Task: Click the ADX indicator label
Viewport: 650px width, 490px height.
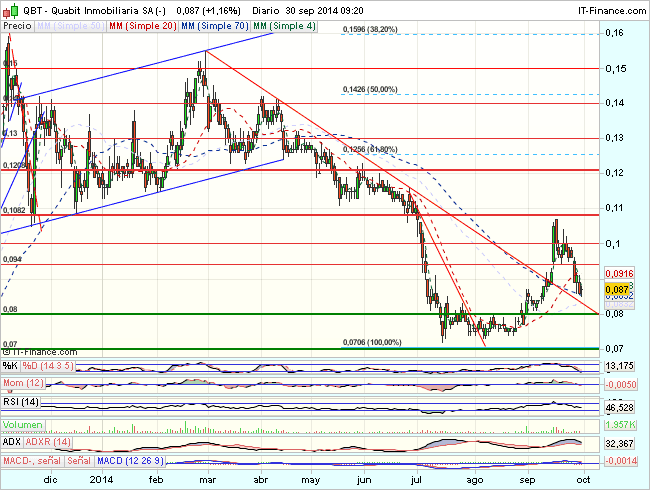Action: pos(12,442)
